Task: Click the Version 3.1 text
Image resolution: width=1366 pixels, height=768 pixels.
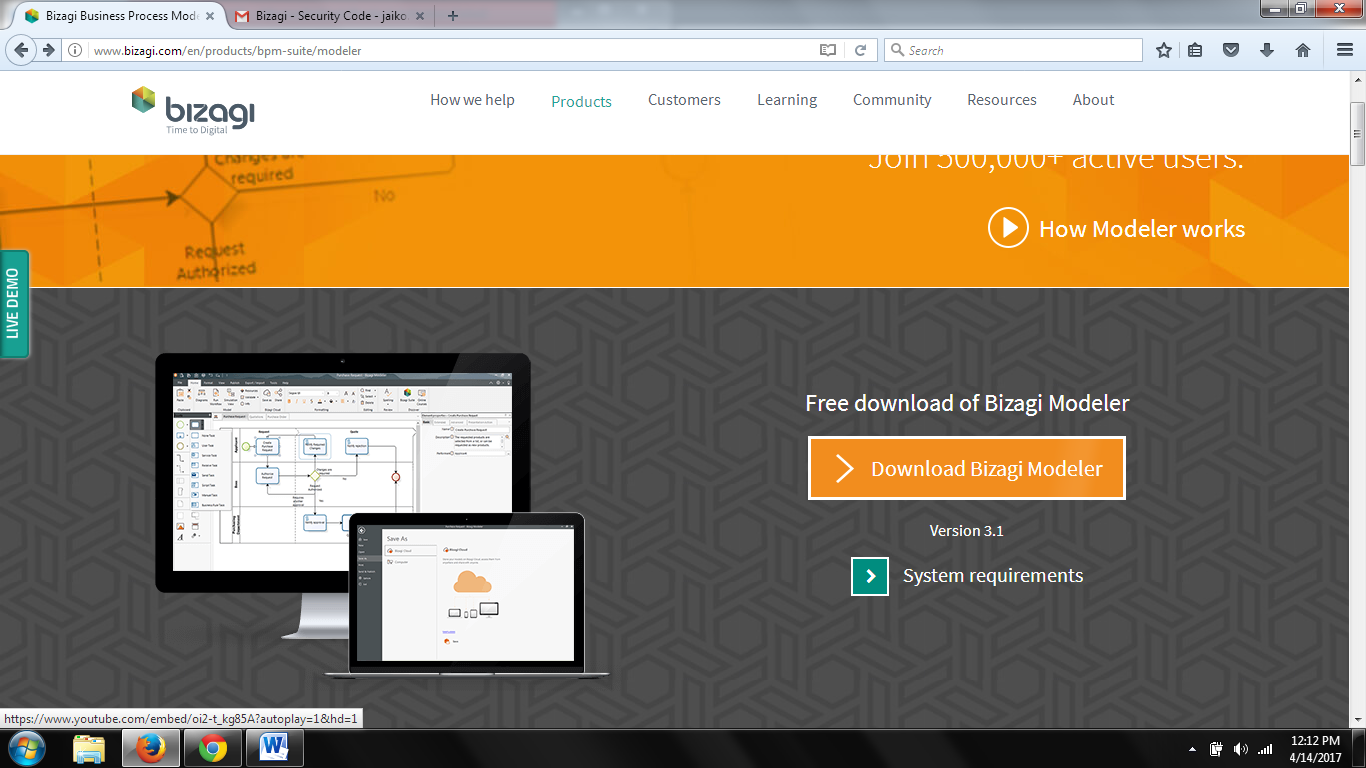Action: coord(967,531)
